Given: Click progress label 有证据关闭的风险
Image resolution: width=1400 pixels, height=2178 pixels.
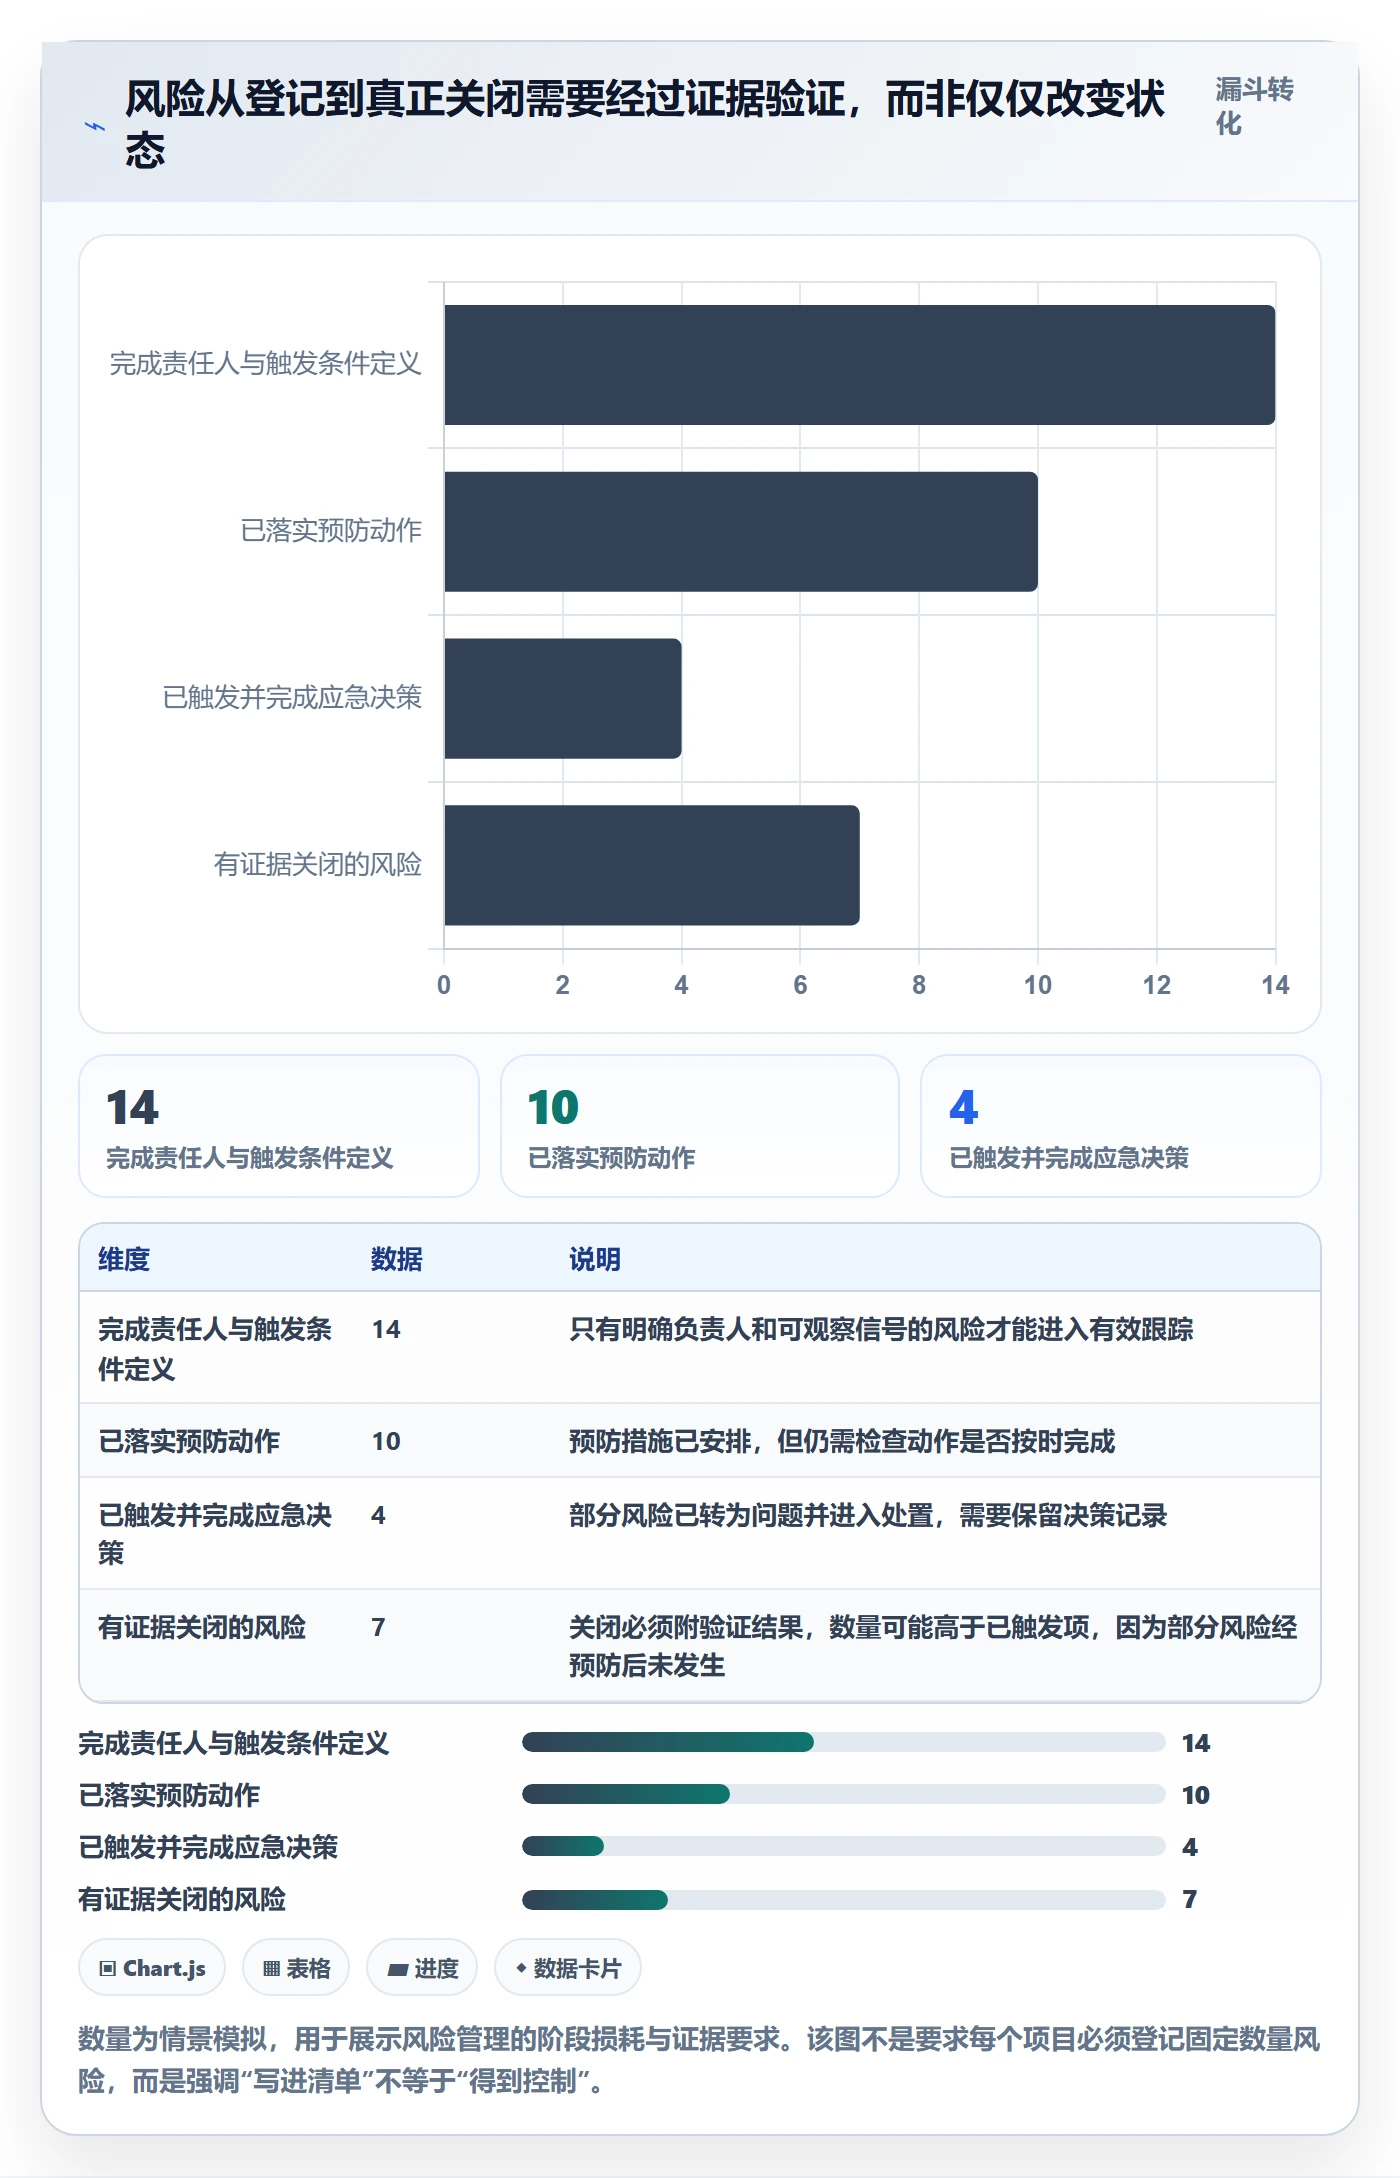Looking at the screenshot, I should [182, 1899].
